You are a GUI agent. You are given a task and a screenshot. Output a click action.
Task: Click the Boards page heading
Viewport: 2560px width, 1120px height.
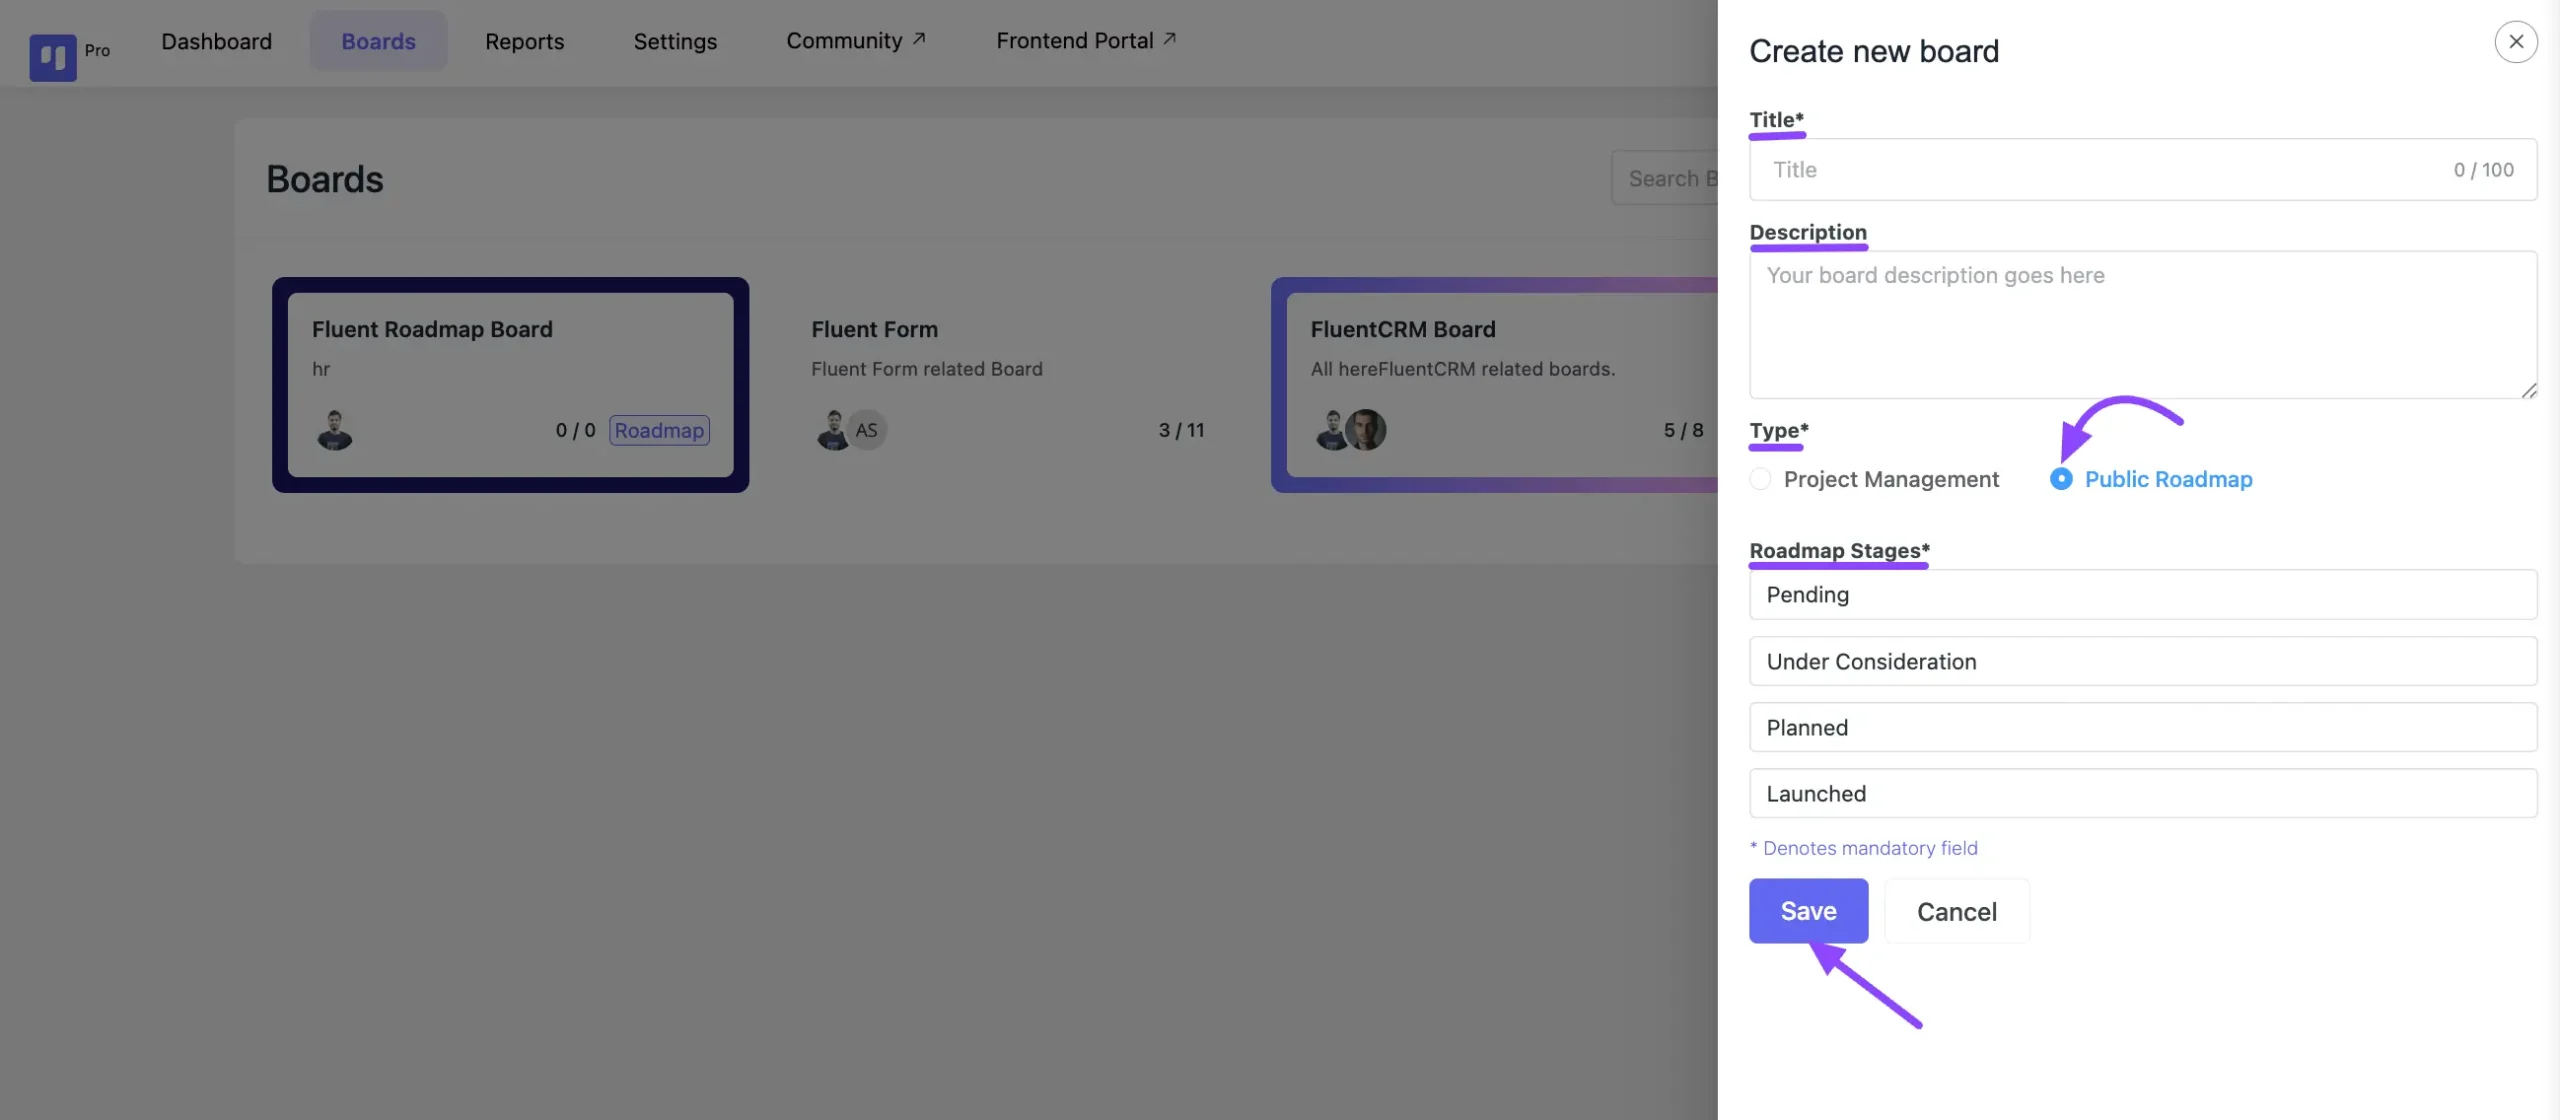click(x=325, y=180)
